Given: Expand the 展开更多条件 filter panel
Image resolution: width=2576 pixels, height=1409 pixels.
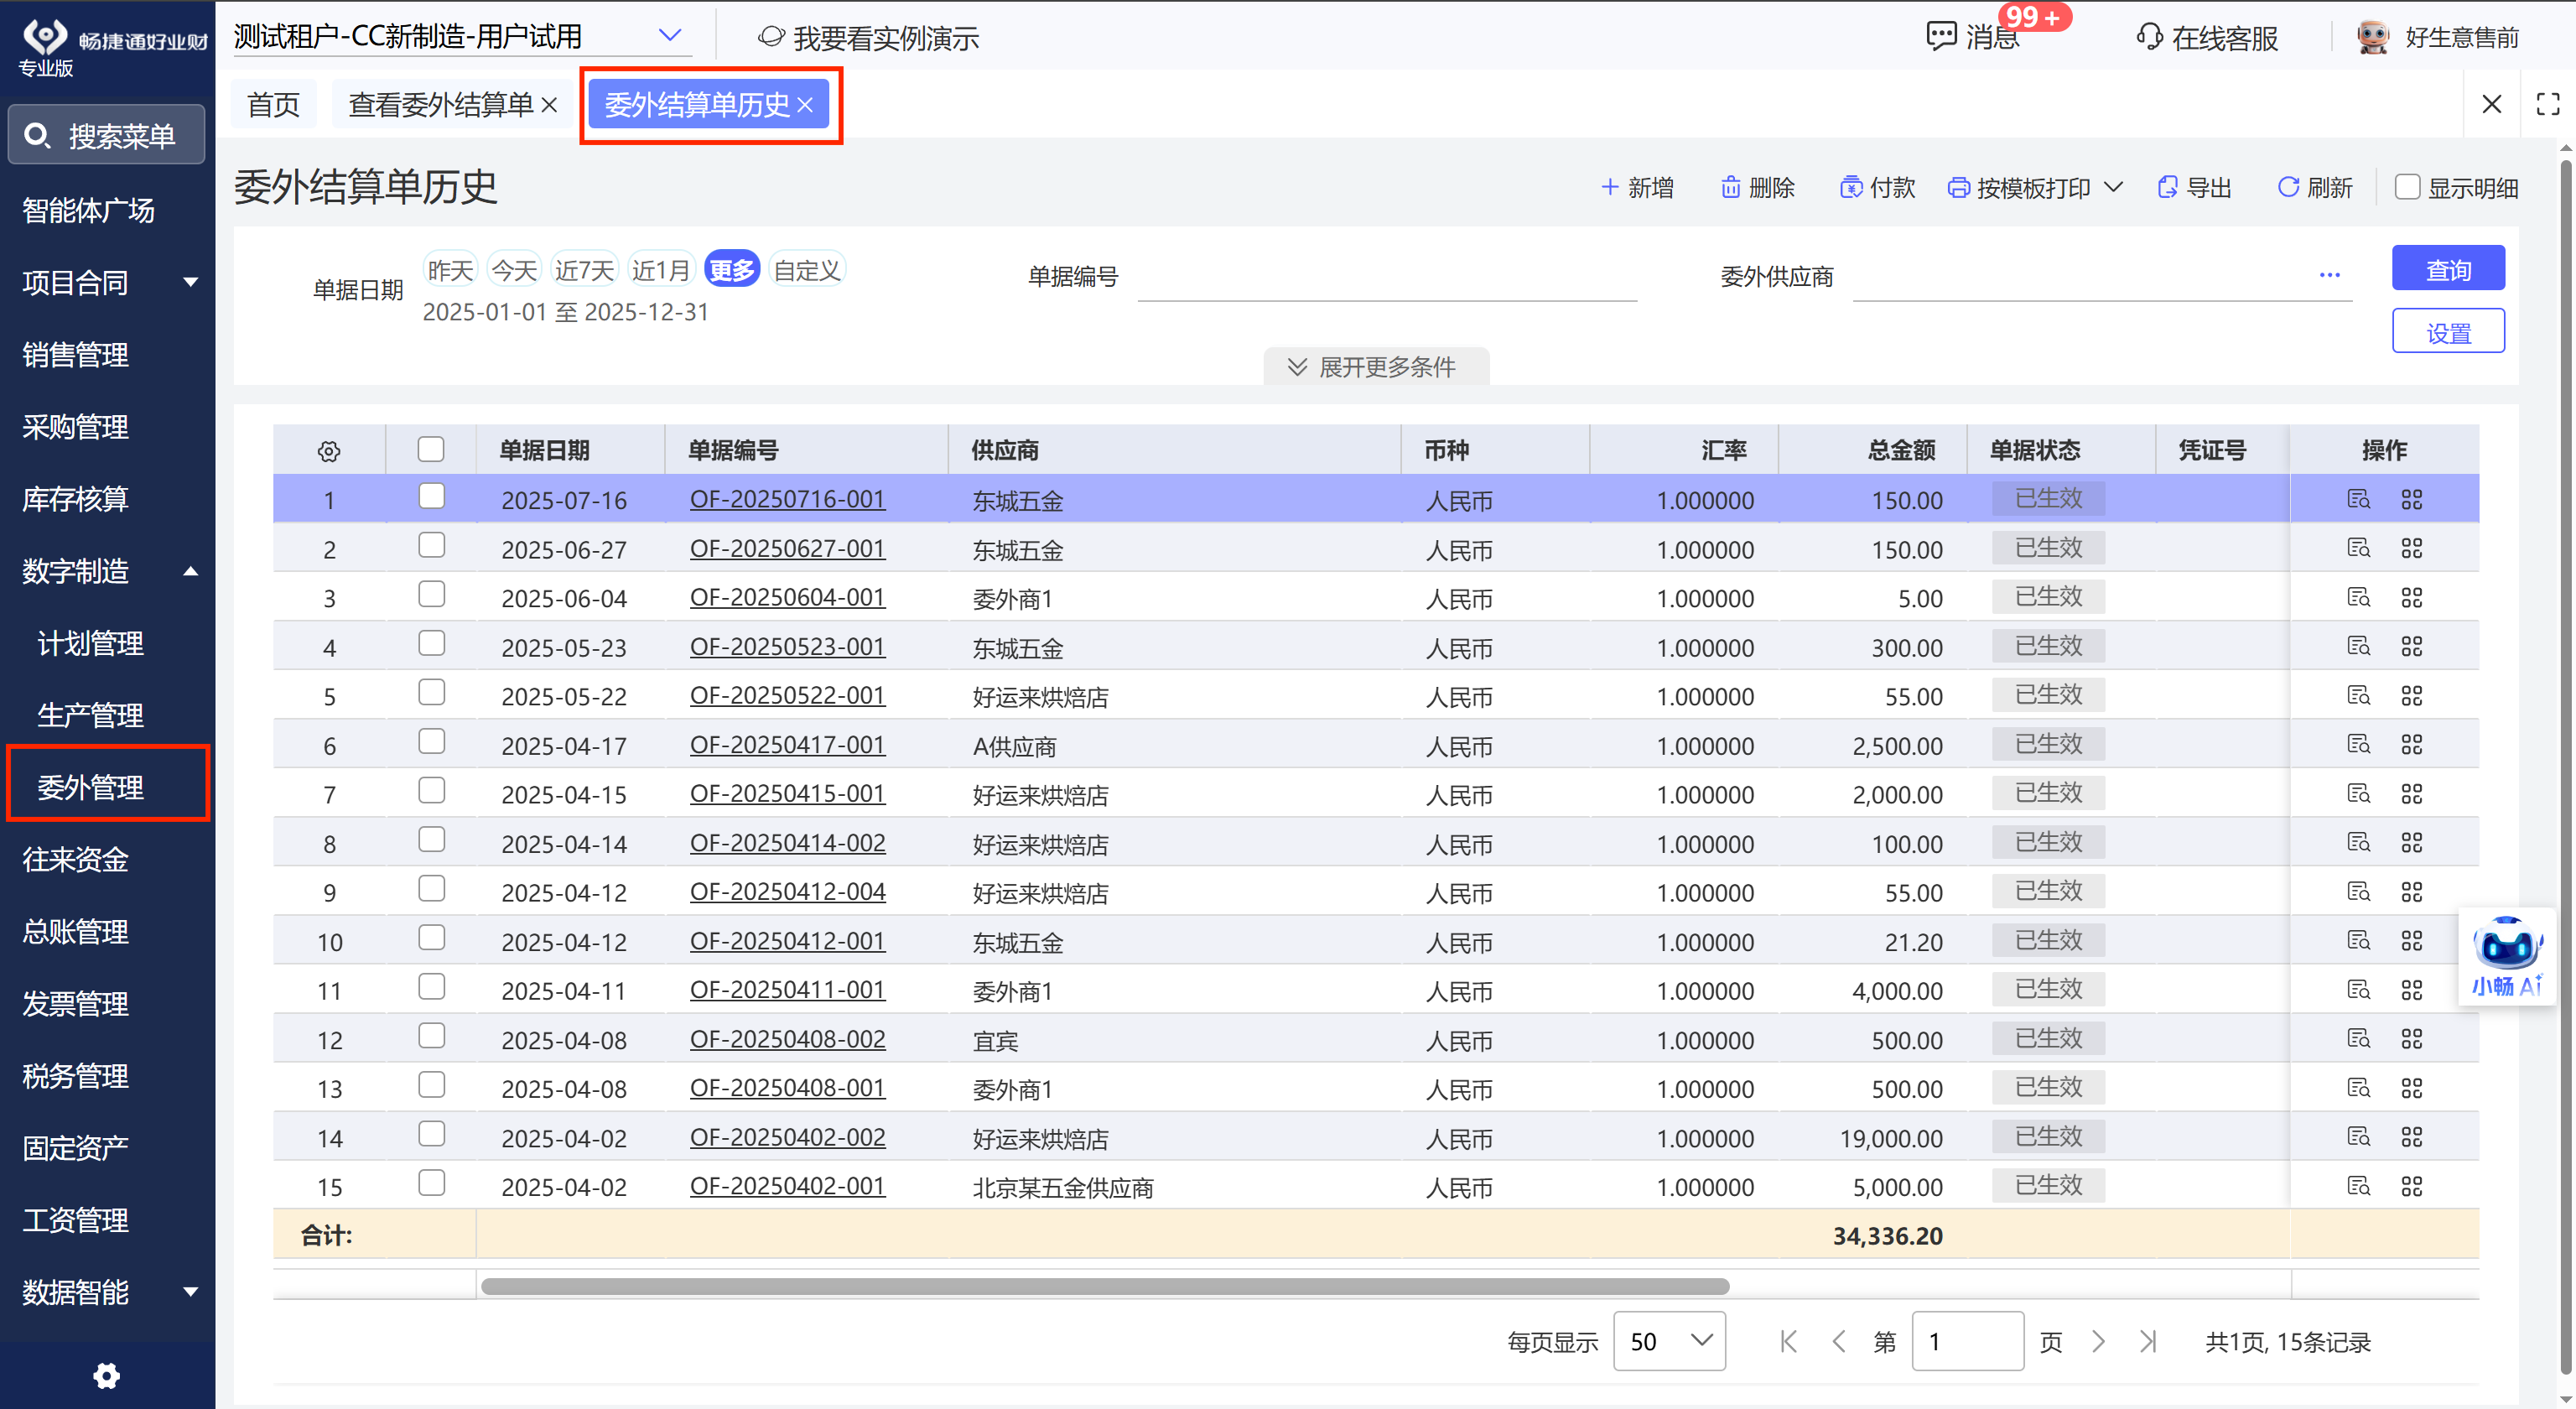Looking at the screenshot, I should [x=1376, y=366].
